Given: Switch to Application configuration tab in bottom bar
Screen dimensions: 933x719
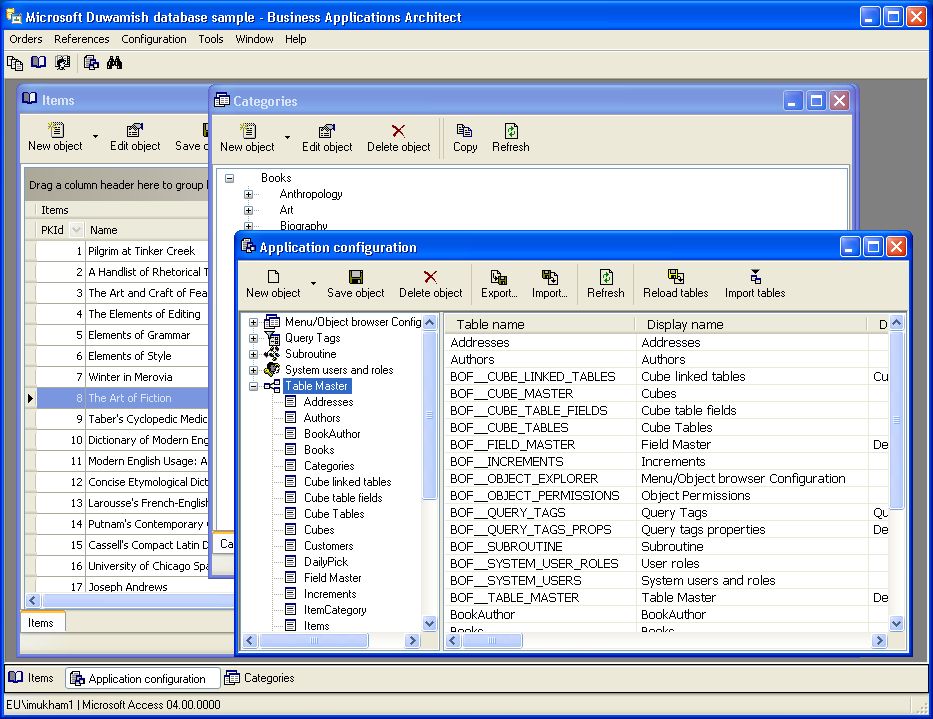Looking at the screenshot, I should pyautogui.click(x=141, y=679).
